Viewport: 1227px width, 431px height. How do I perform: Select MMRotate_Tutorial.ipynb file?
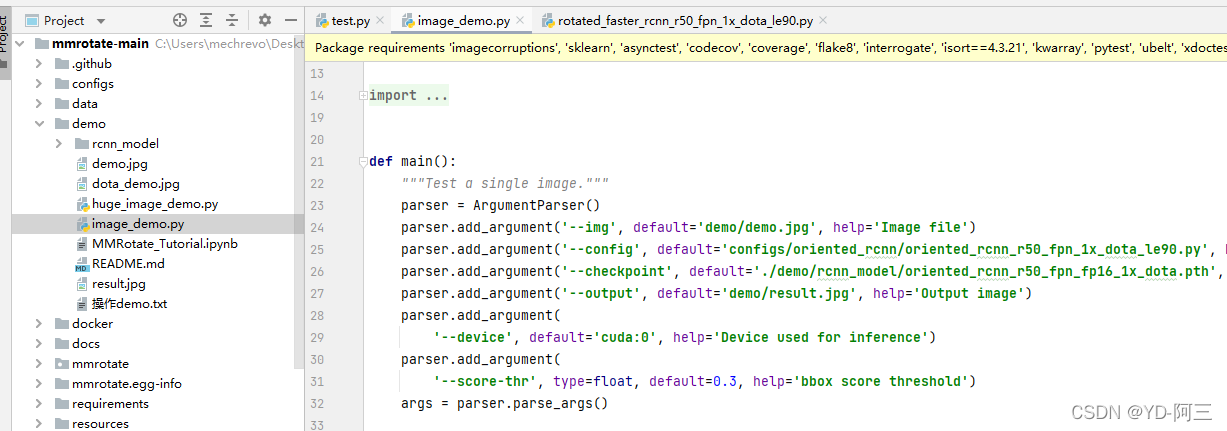[164, 244]
